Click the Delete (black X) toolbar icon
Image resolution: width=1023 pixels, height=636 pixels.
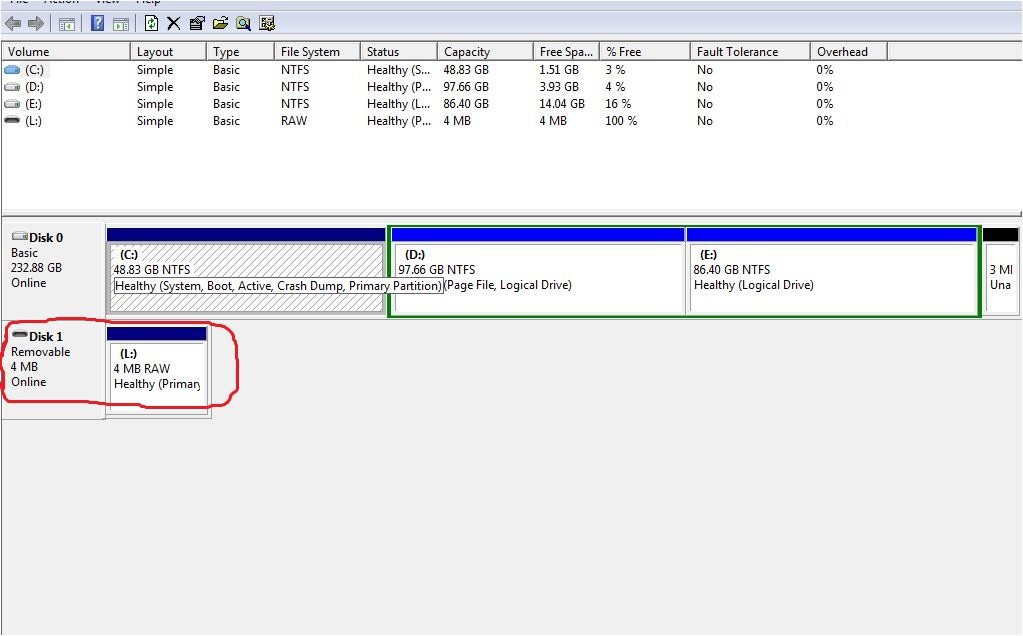click(173, 23)
